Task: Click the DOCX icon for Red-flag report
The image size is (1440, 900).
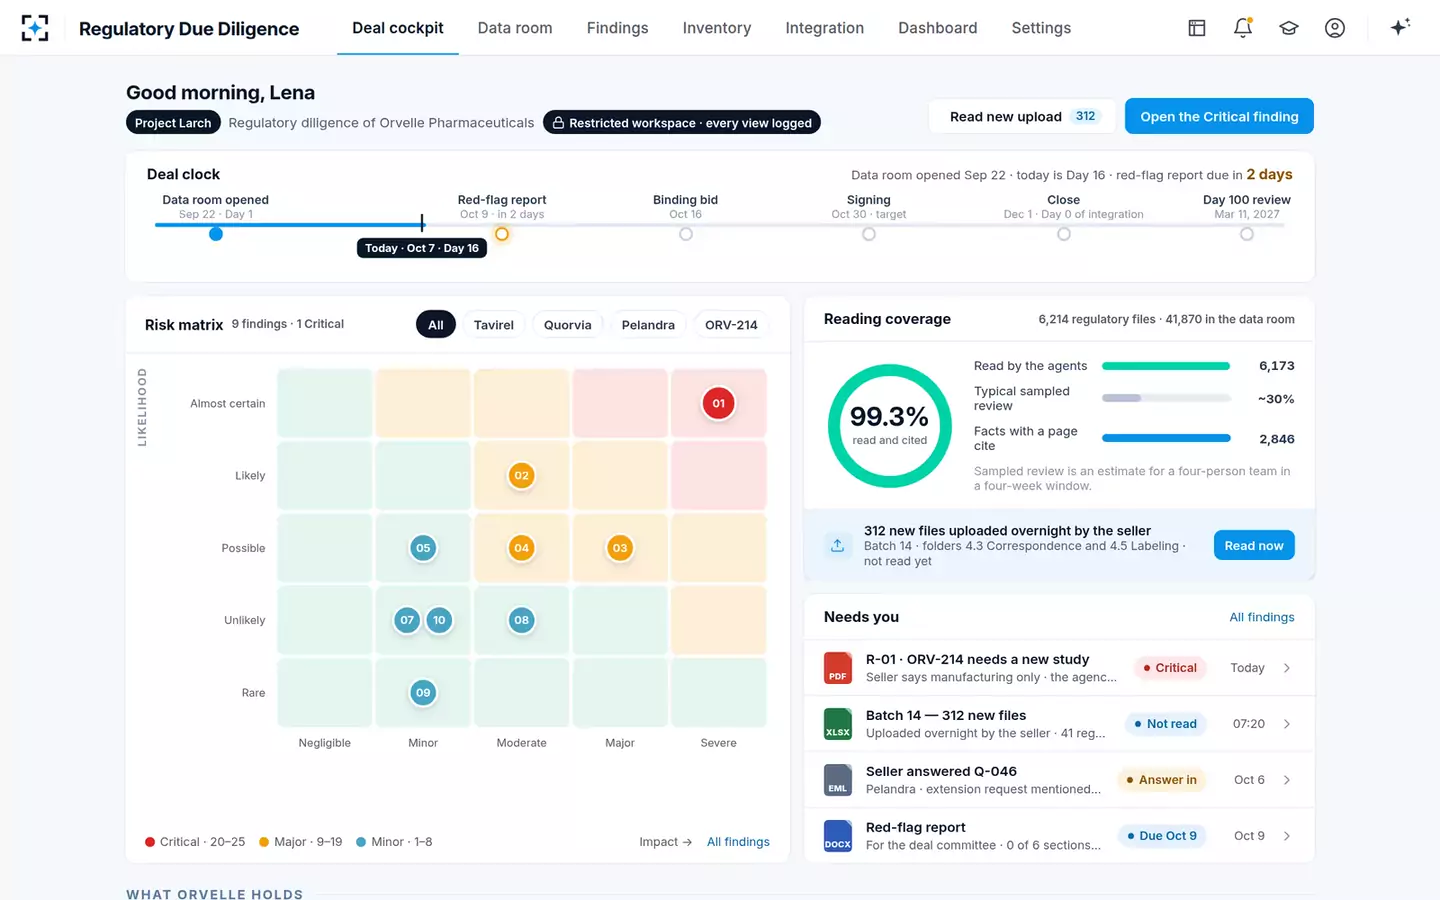Action: point(837,836)
